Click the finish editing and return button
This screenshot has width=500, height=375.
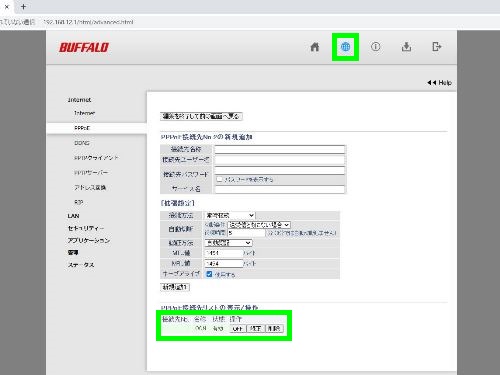coord(201,116)
